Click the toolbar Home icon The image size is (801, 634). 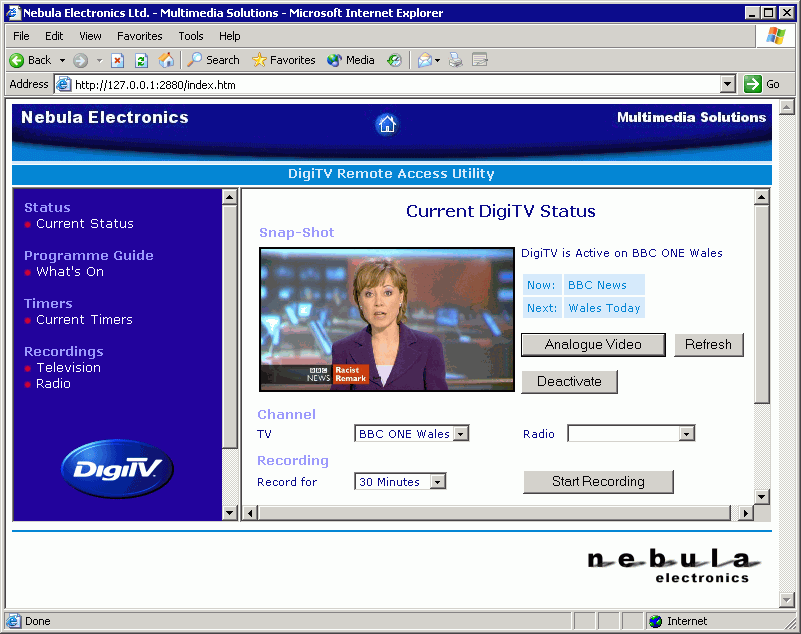click(x=166, y=60)
